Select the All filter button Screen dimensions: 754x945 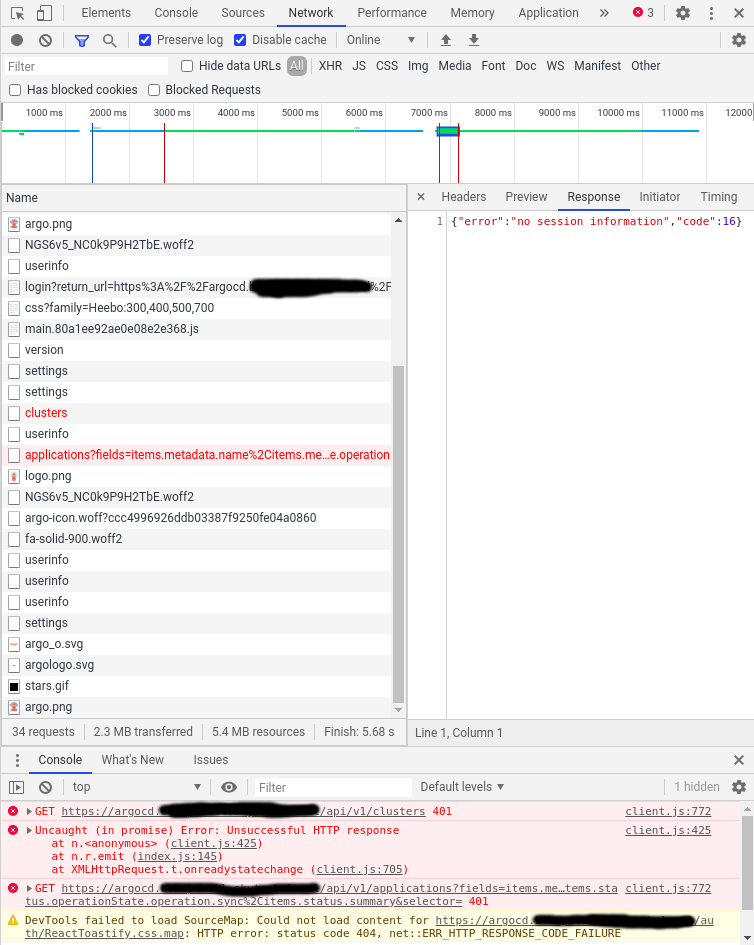coord(297,66)
